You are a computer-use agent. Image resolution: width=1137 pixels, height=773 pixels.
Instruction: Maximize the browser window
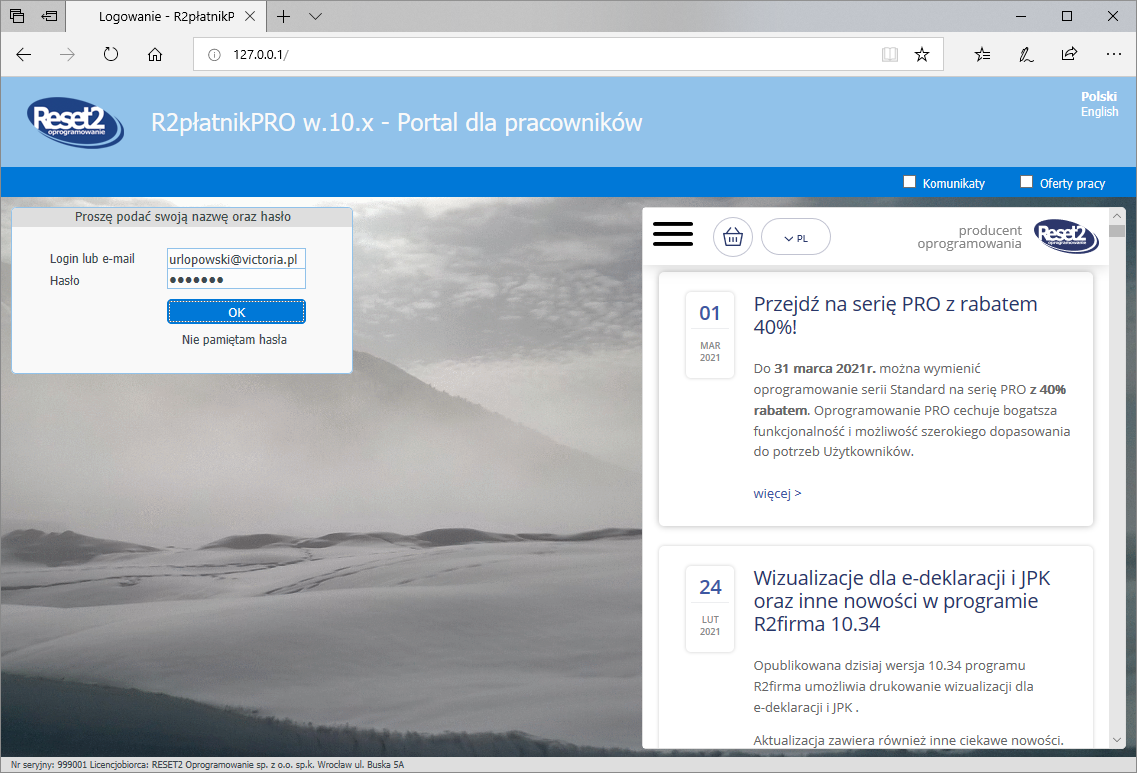tap(1067, 16)
